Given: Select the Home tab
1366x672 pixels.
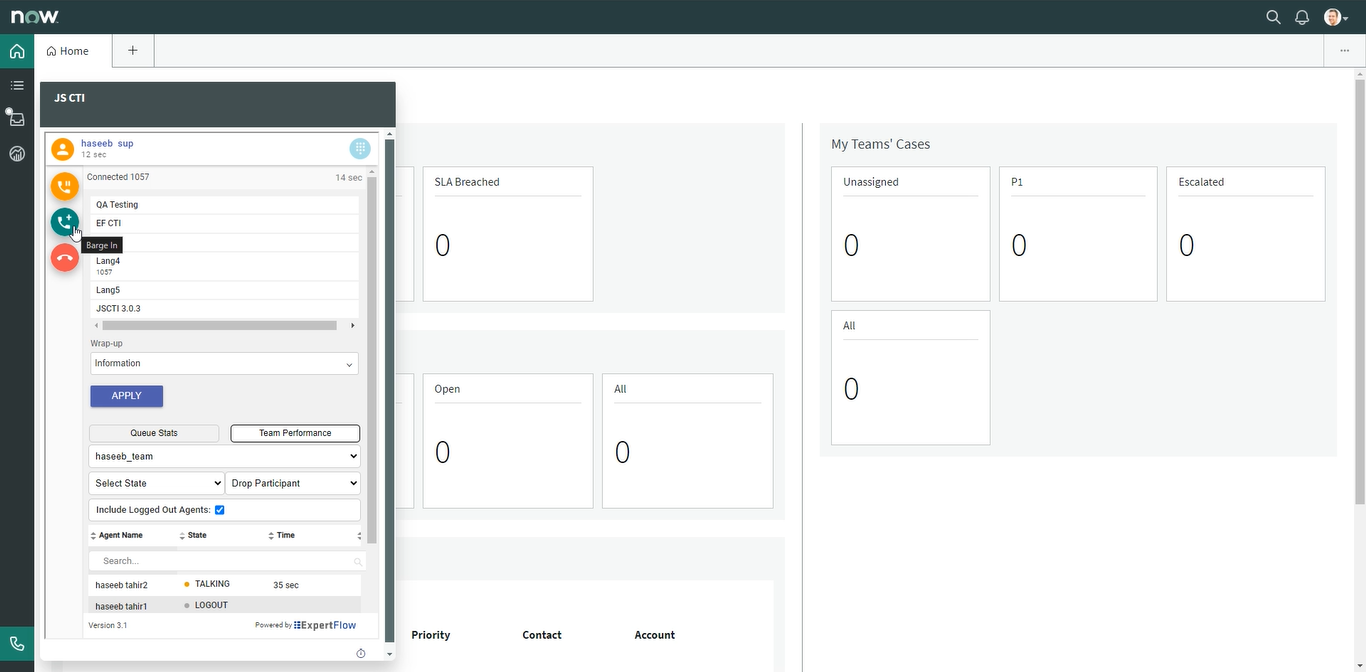Looking at the screenshot, I should tap(68, 51).
